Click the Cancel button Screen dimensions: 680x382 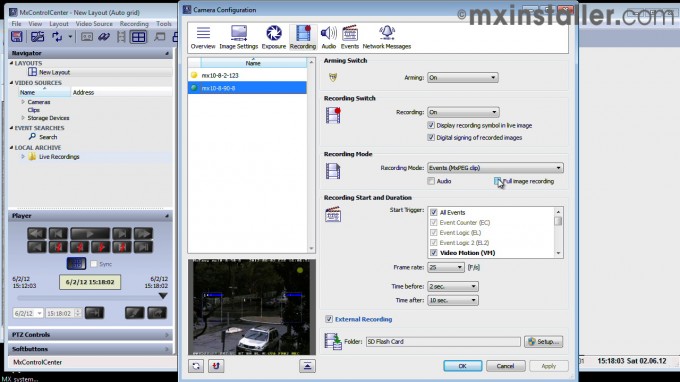pos(505,366)
